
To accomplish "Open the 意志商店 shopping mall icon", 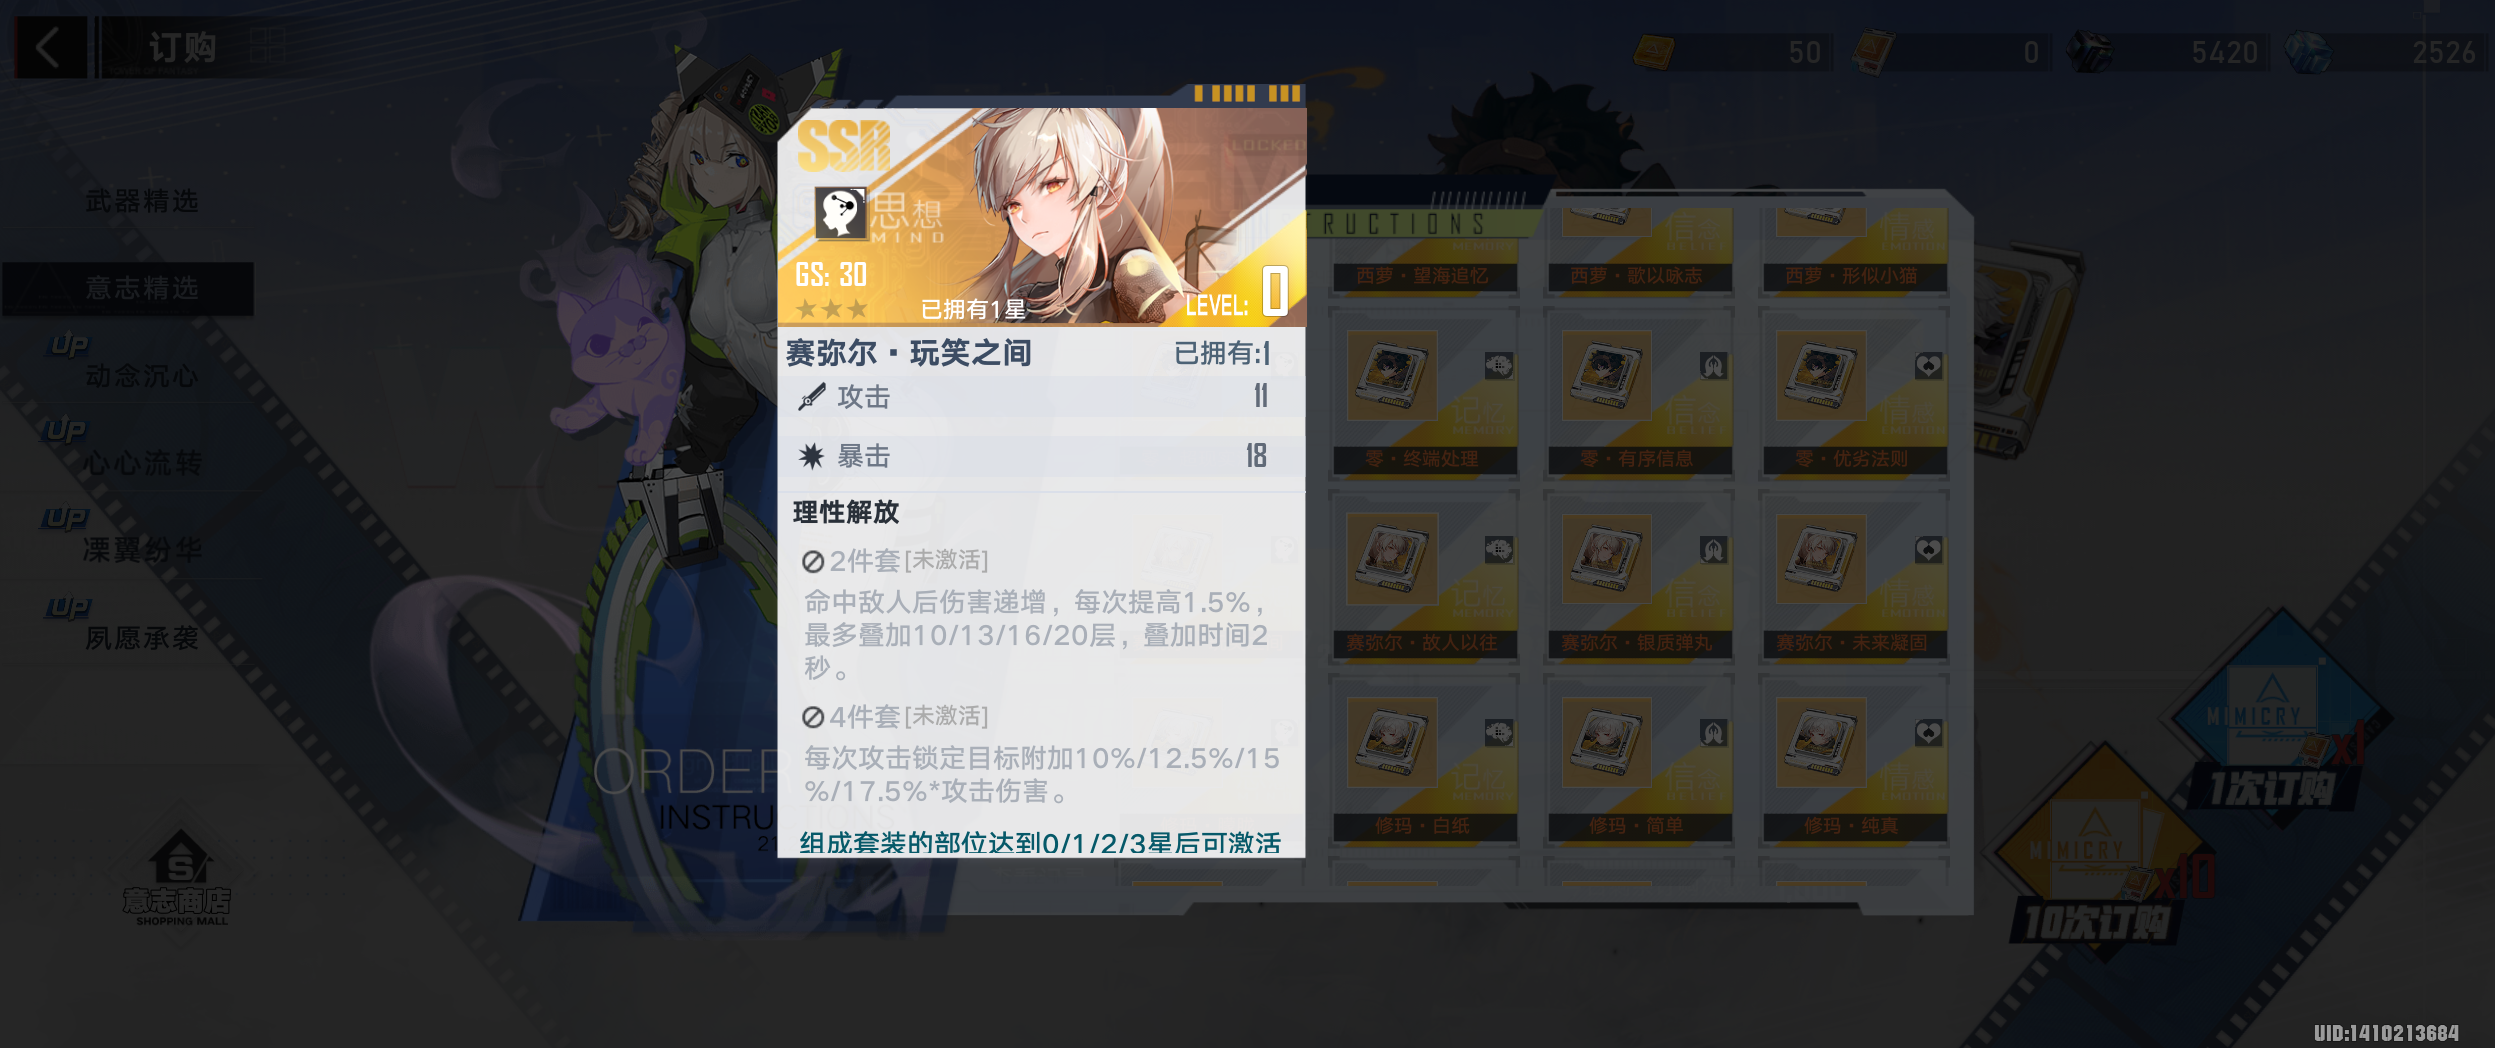I will 177,878.
